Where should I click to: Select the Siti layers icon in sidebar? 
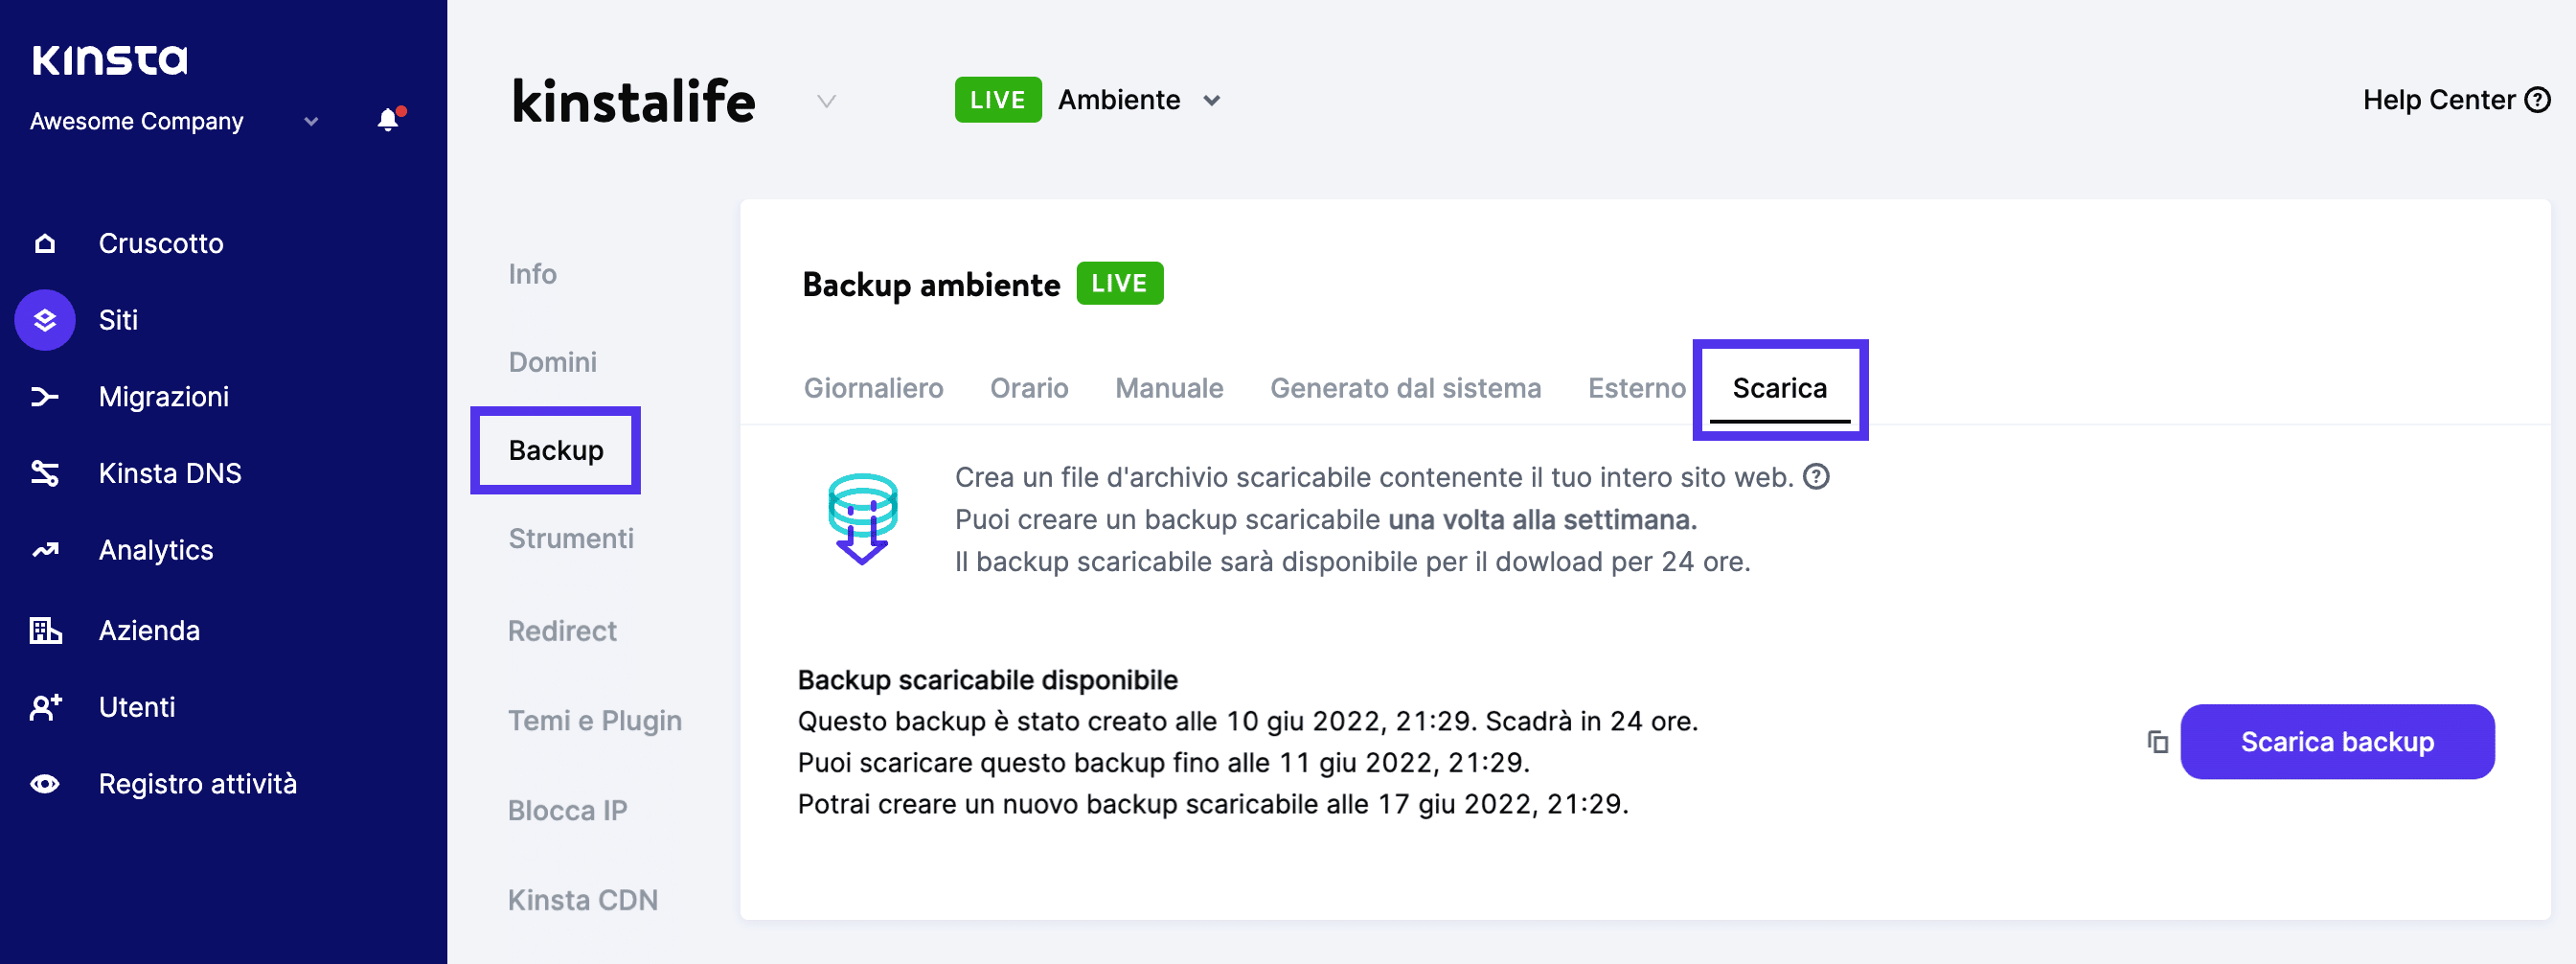pos(44,320)
